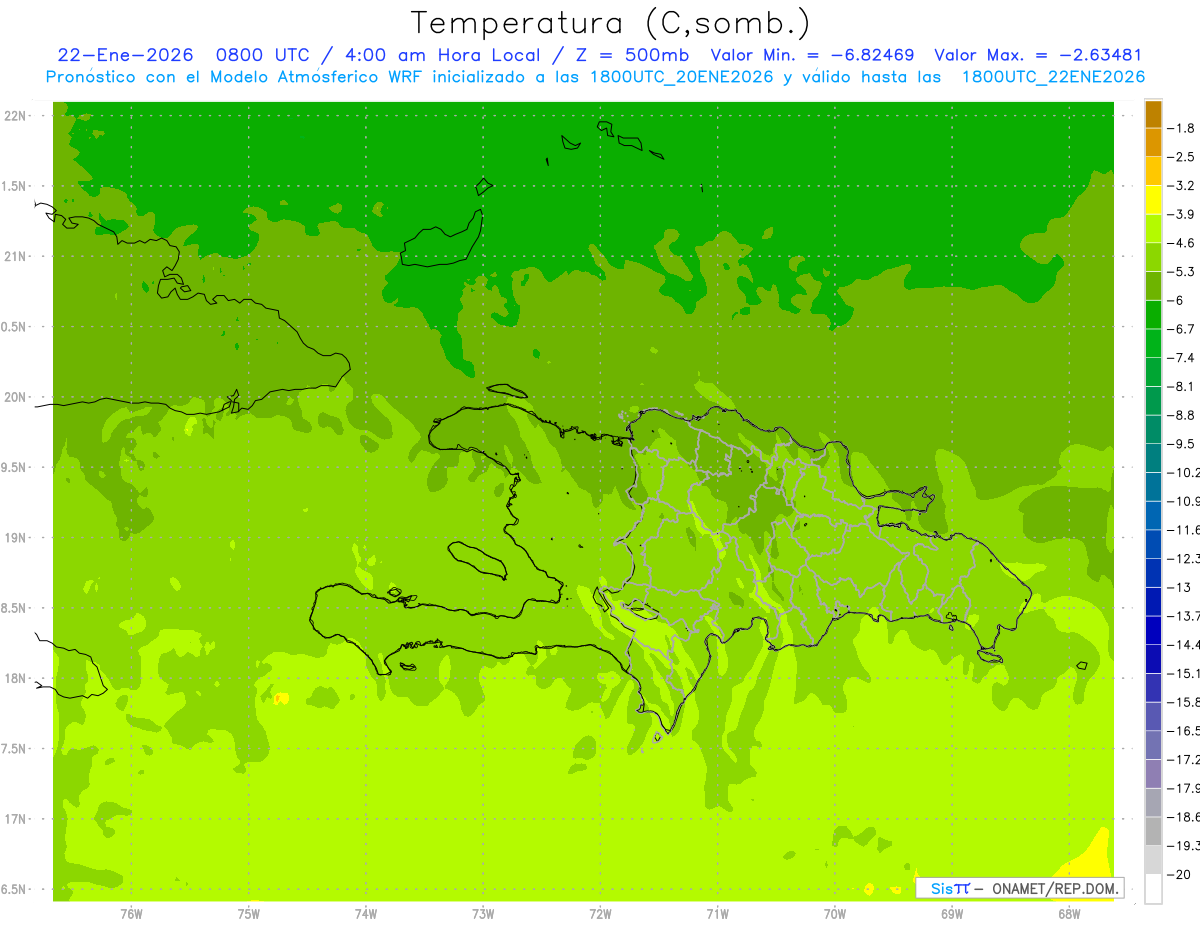This screenshot has width=1200, height=927.
Task: Click the '-15.8' color bar label
Action: click(x=1184, y=702)
